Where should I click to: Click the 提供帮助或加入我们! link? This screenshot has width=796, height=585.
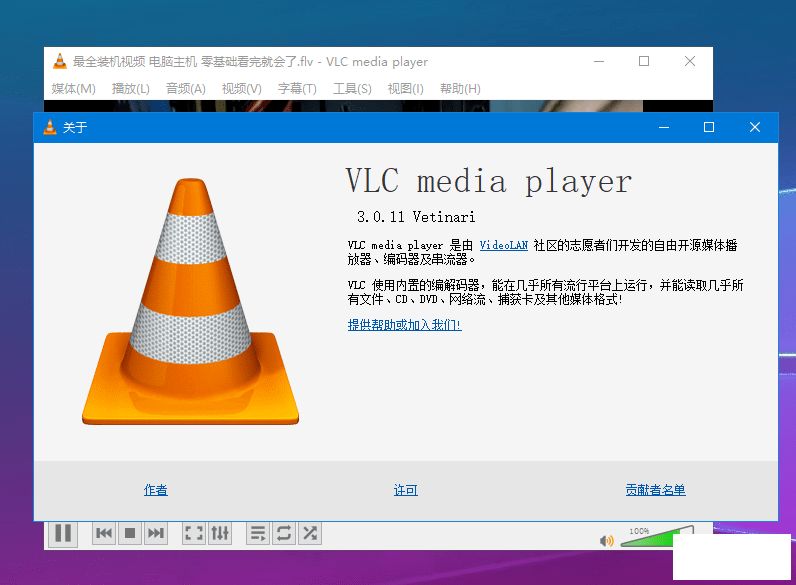(404, 324)
